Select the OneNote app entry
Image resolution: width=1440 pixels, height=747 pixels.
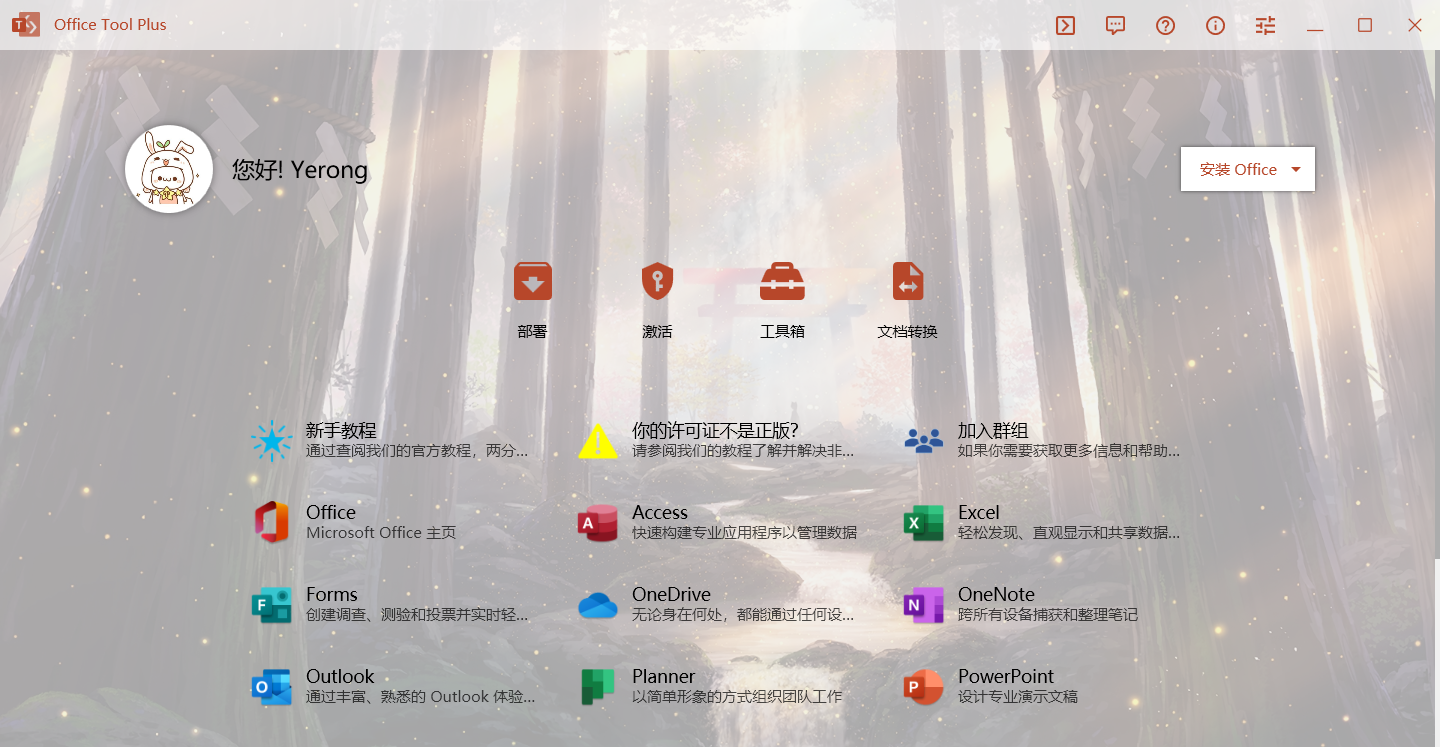tap(1042, 604)
